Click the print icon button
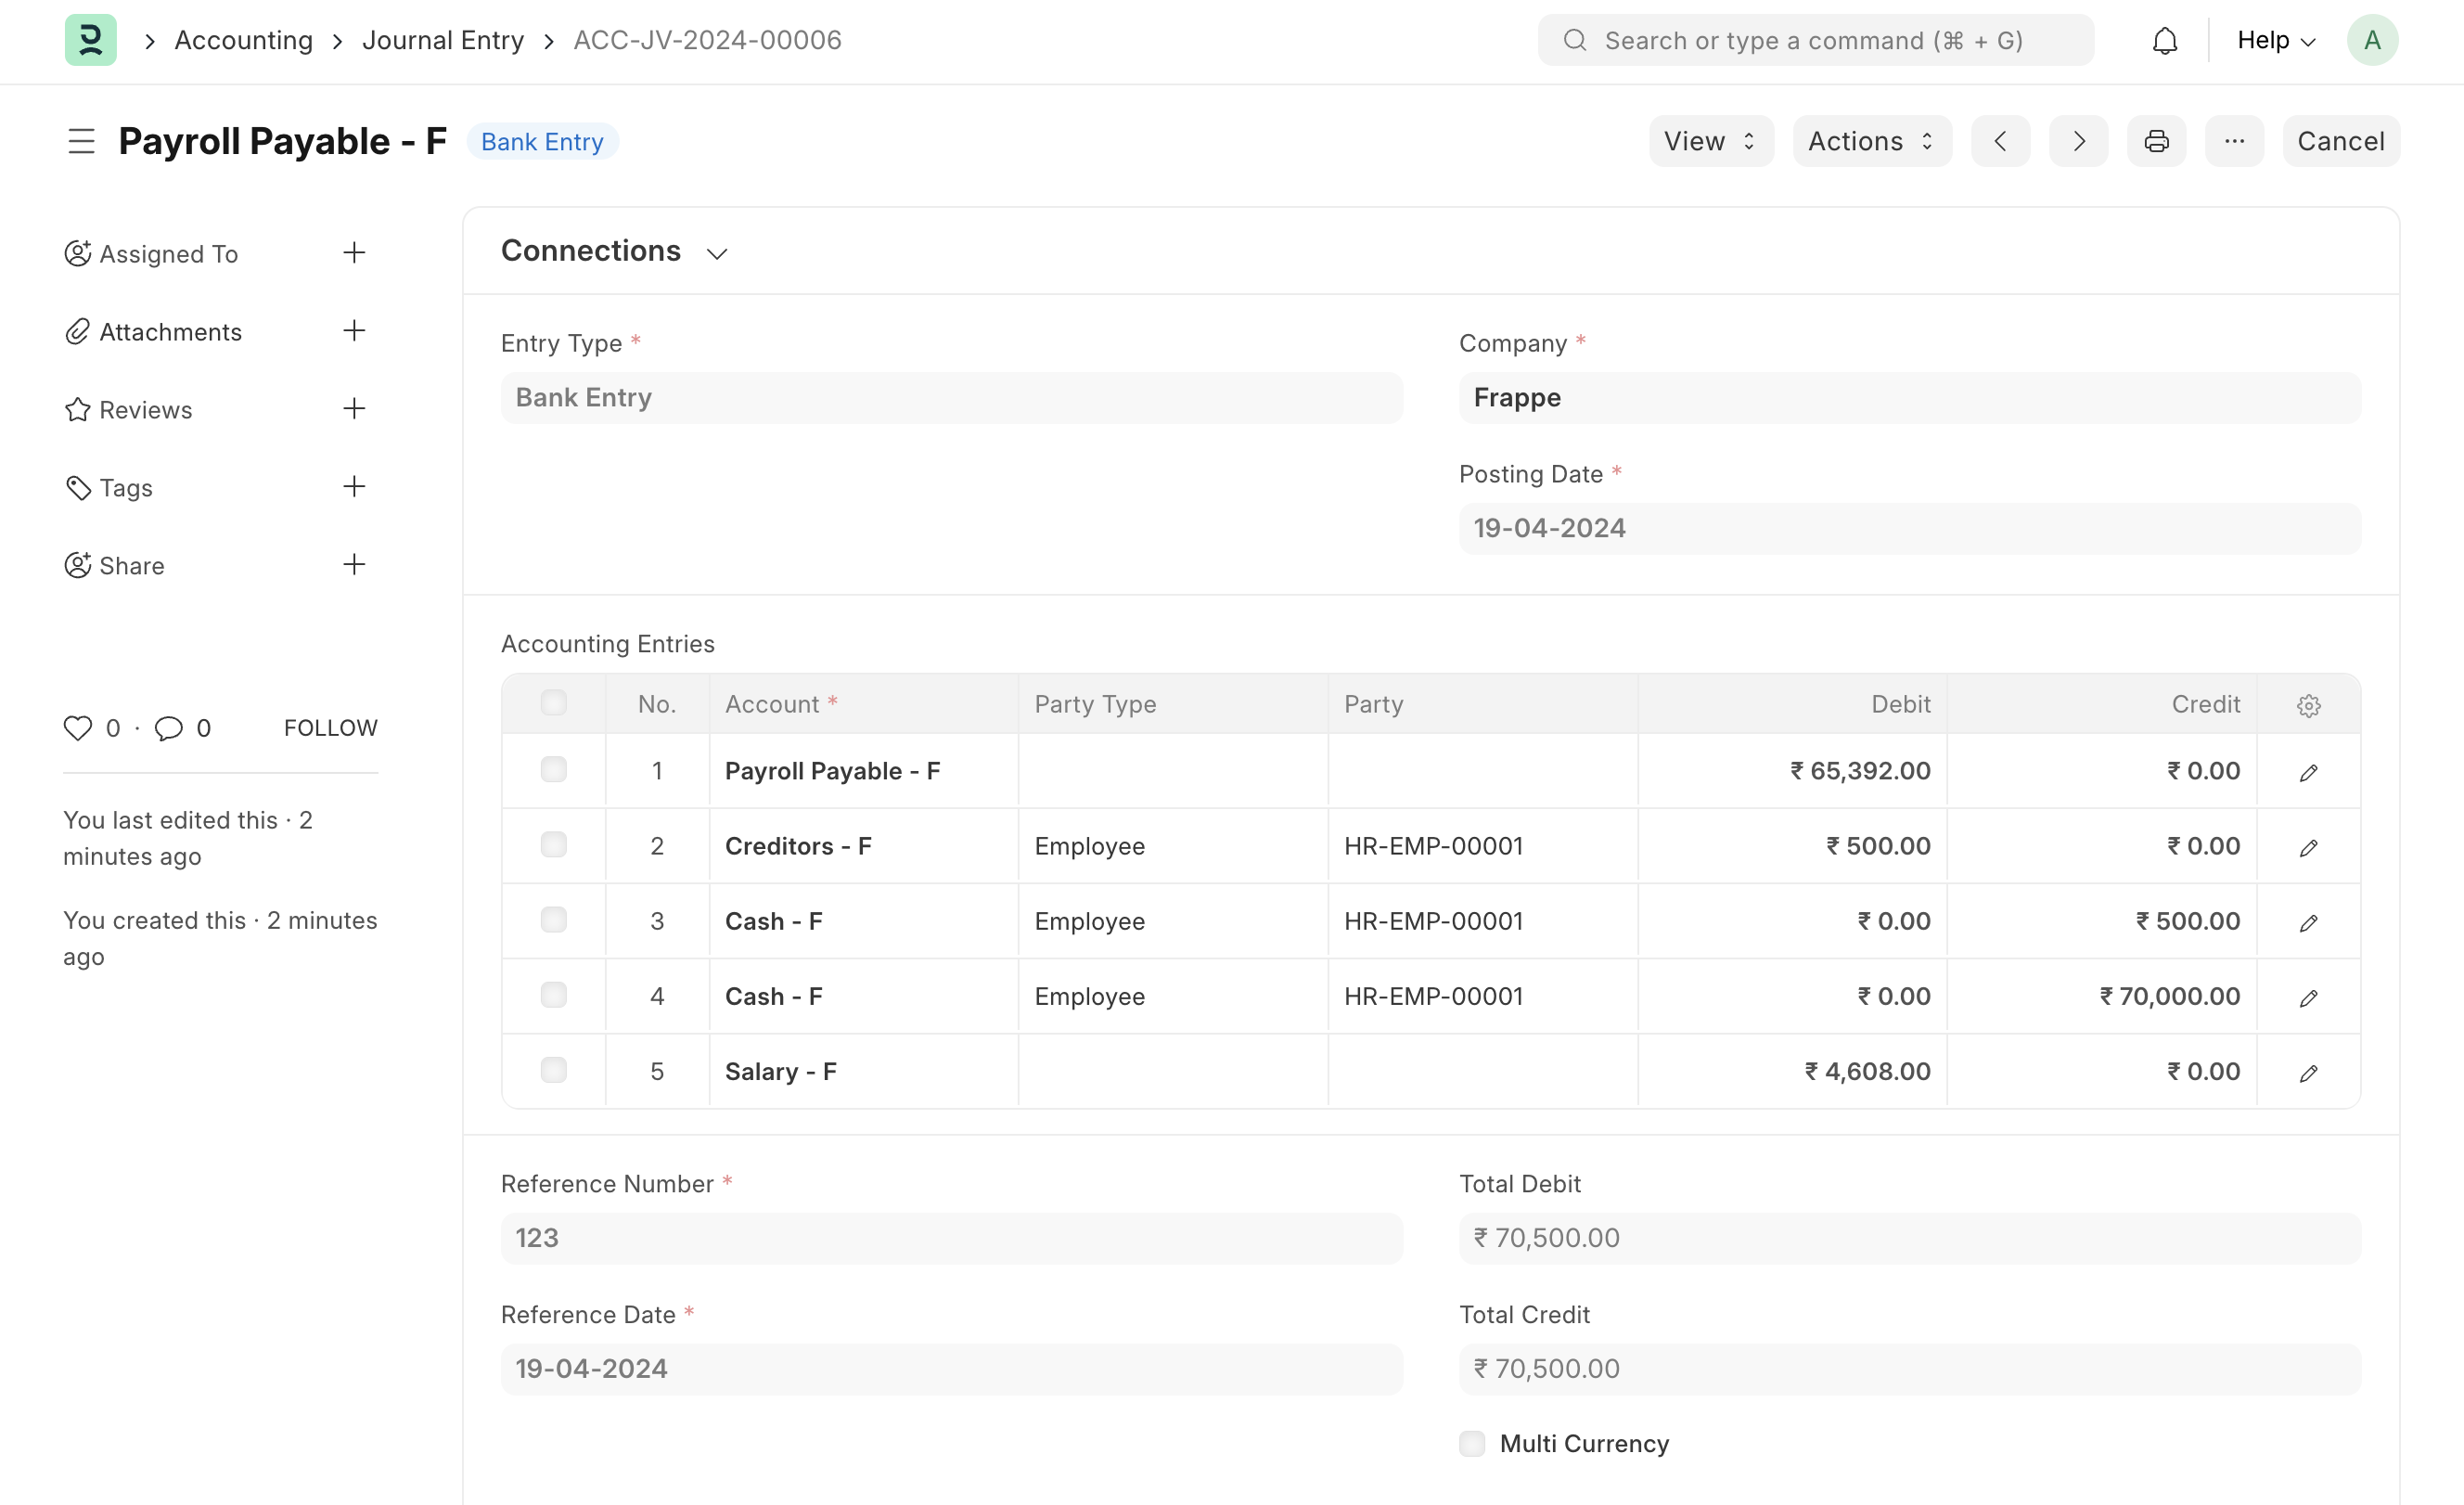Viewport: 2464px width, 1505px height. point(2156,141)
